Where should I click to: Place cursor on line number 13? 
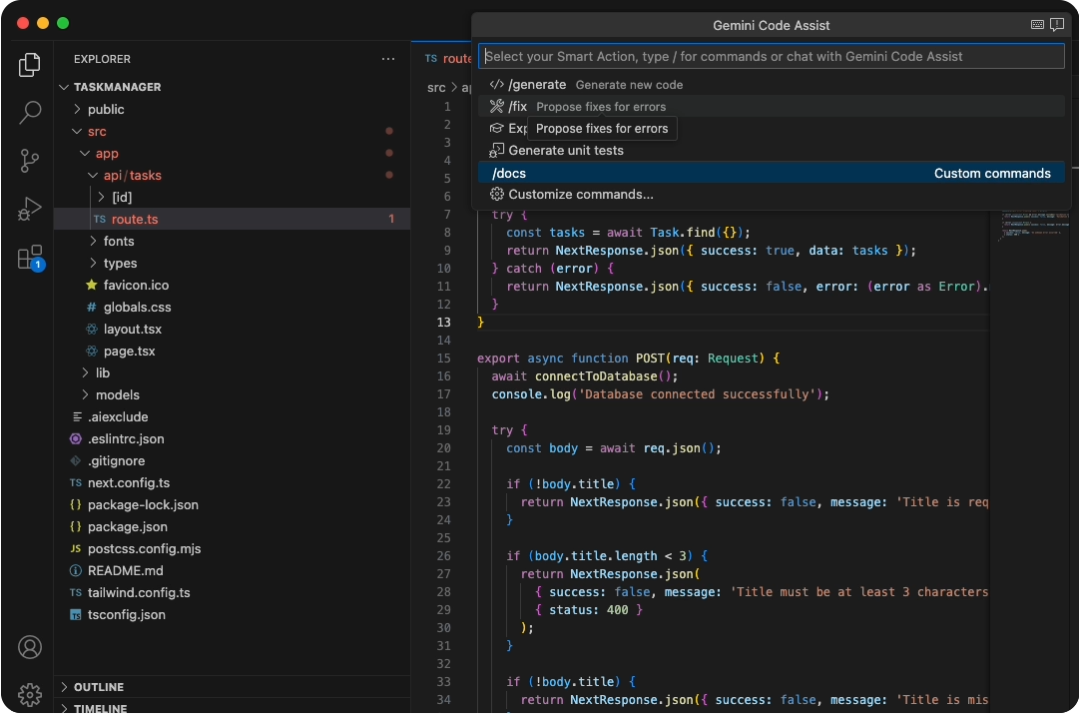[444, 322]
